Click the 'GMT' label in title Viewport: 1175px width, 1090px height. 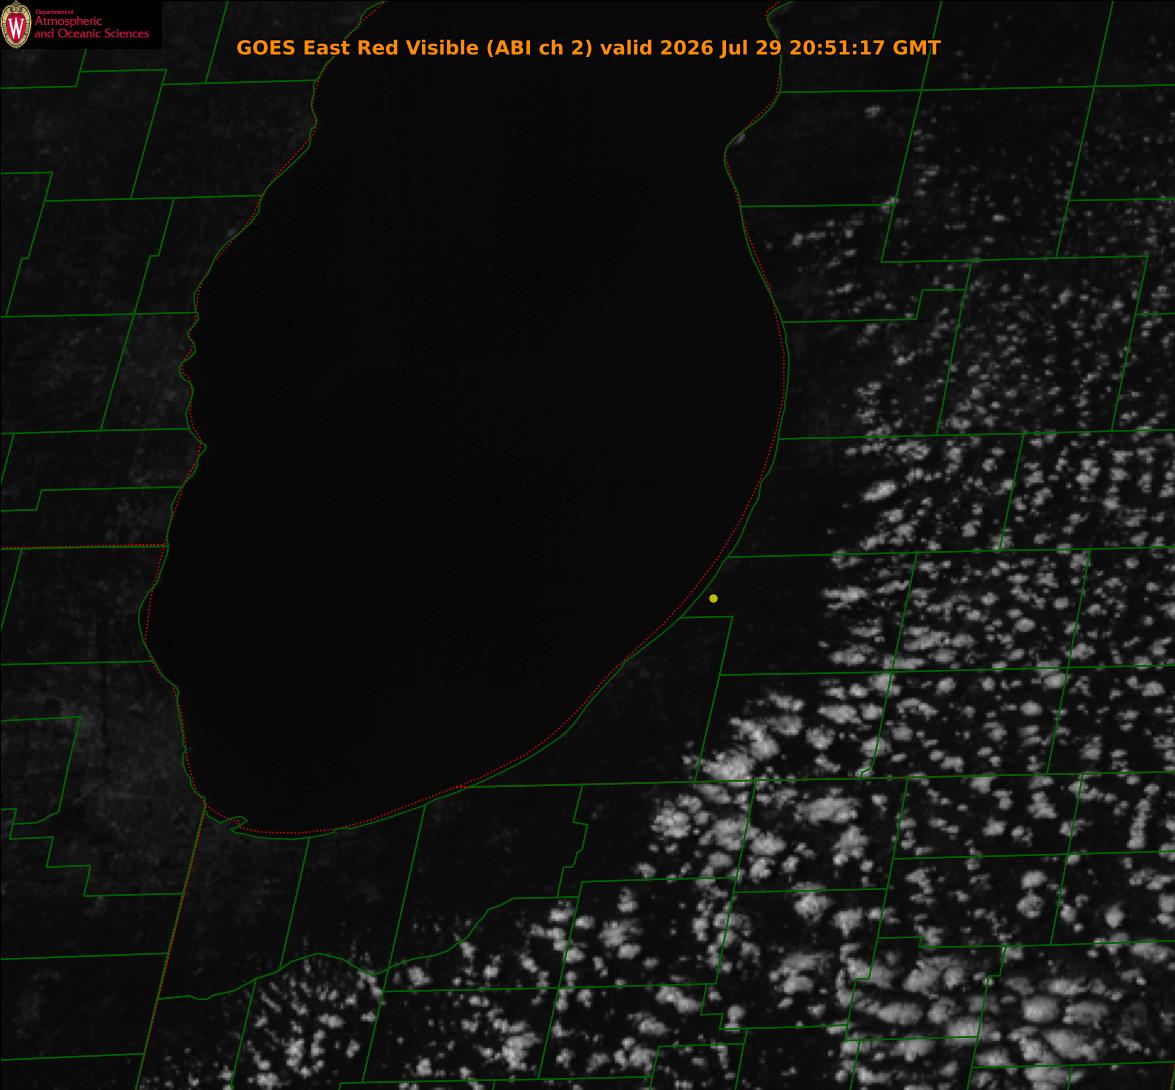[x=916, y=48]
